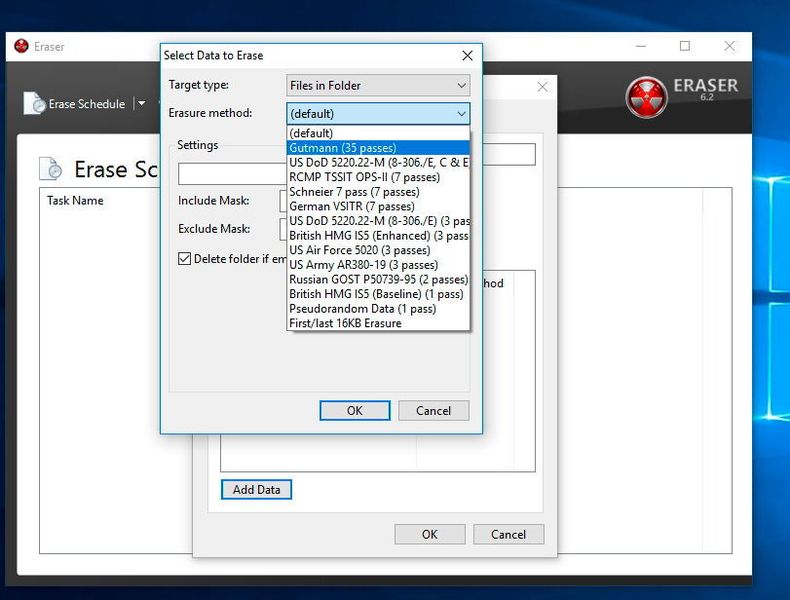The height and width of the screenshot is (600, 790).
Task: Choose German VSITR (7 passes)
Action: pyautogui.click(x=378, y=206)
